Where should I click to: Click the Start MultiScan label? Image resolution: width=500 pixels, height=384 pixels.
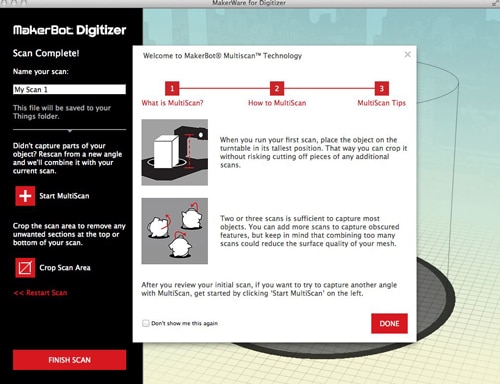(x=64, y=196)
